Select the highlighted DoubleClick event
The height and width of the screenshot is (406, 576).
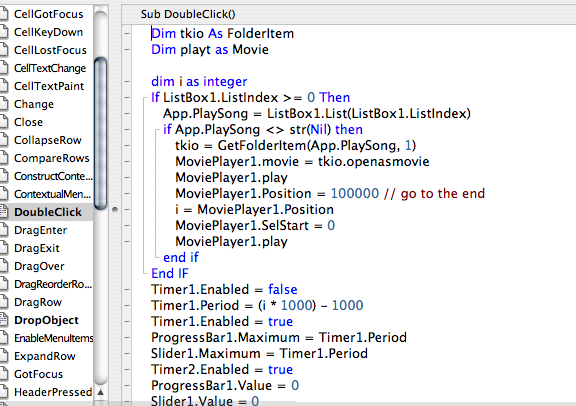pos(48,212)
